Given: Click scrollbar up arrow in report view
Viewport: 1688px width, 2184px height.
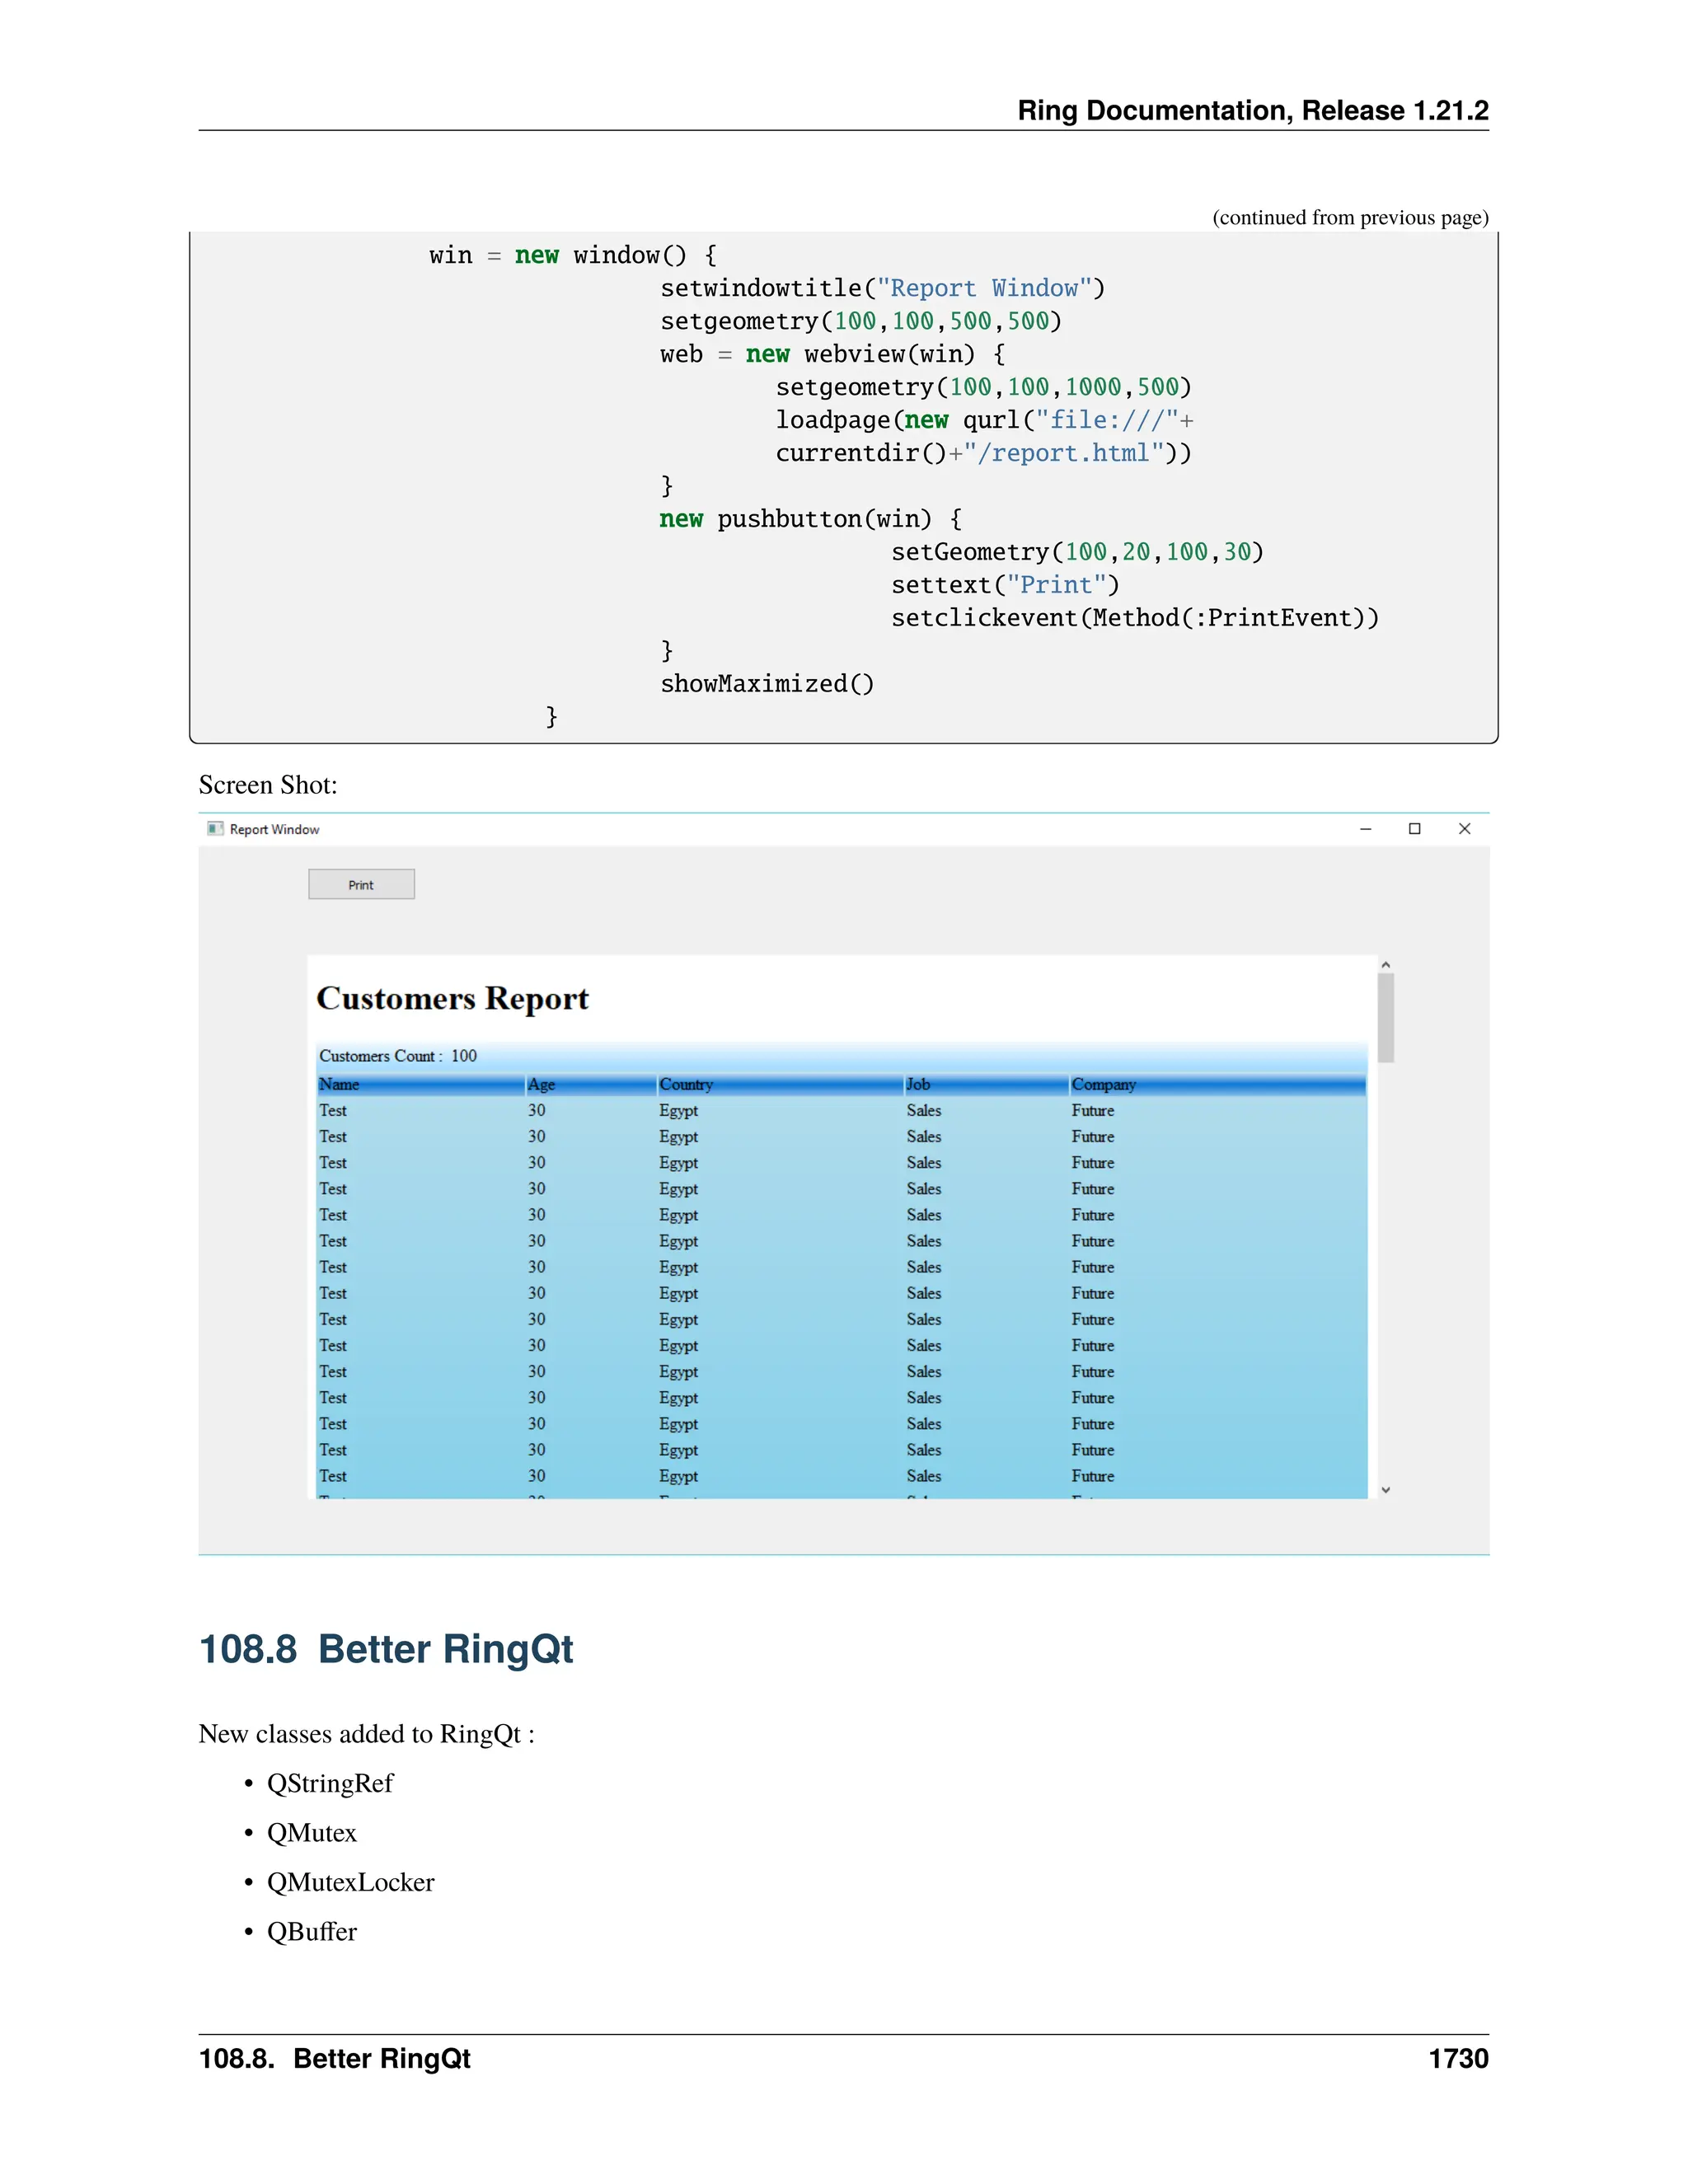Looking at the screenshot, I should [x=1385, y=965].
